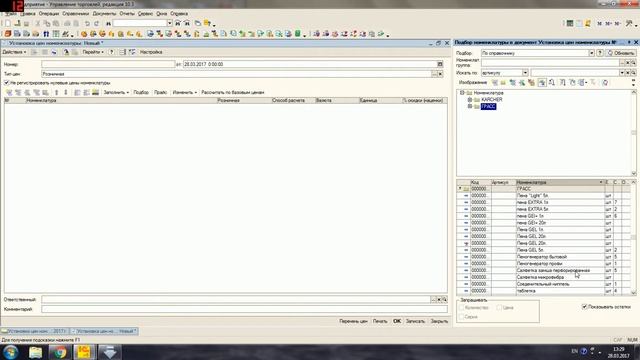Toggle Показывать остатки checkbox
The image size is (640, 360).
click(584, 307)
